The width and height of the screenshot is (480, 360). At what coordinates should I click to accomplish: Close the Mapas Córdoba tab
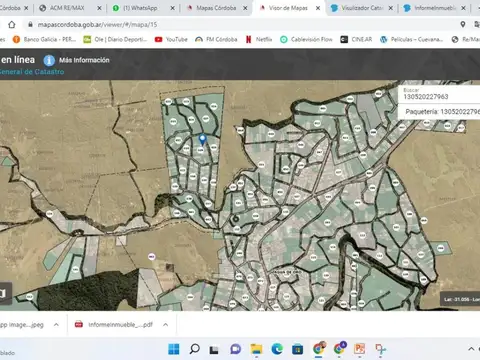245,8
